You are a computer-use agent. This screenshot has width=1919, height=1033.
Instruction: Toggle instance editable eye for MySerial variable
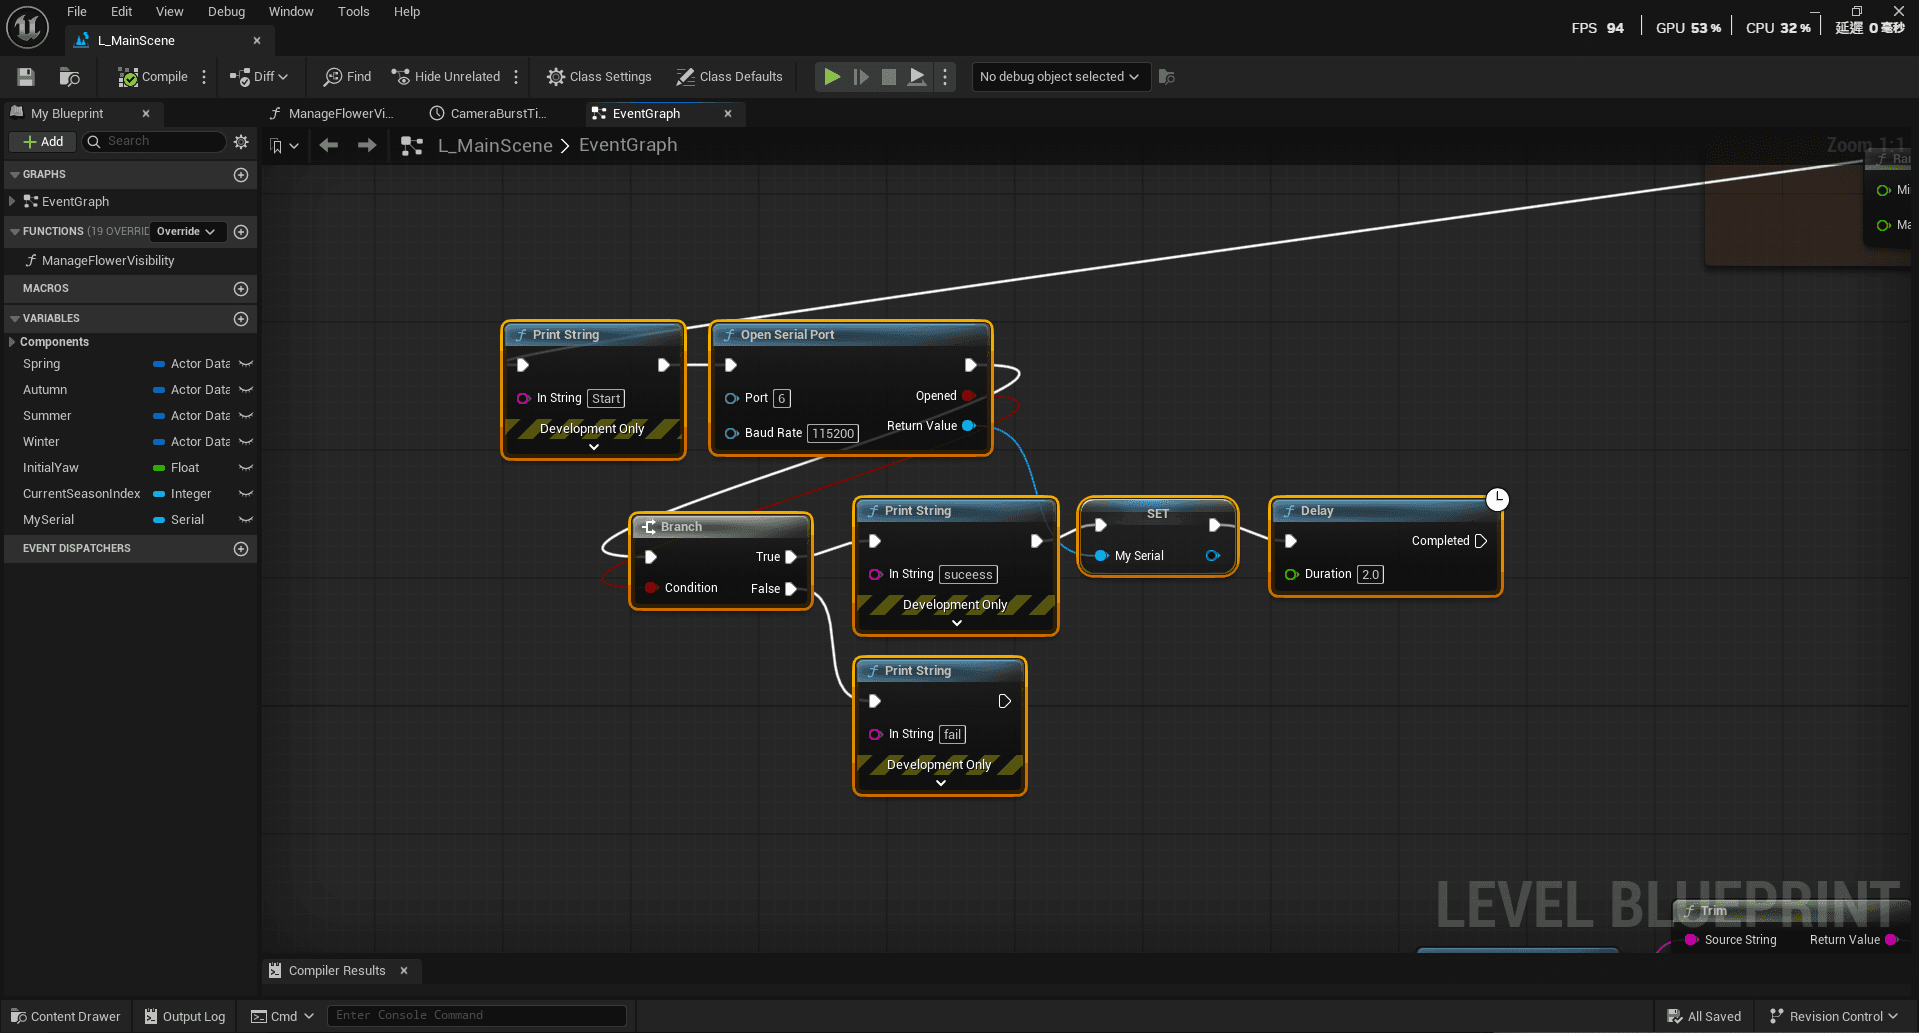(246, 519)
